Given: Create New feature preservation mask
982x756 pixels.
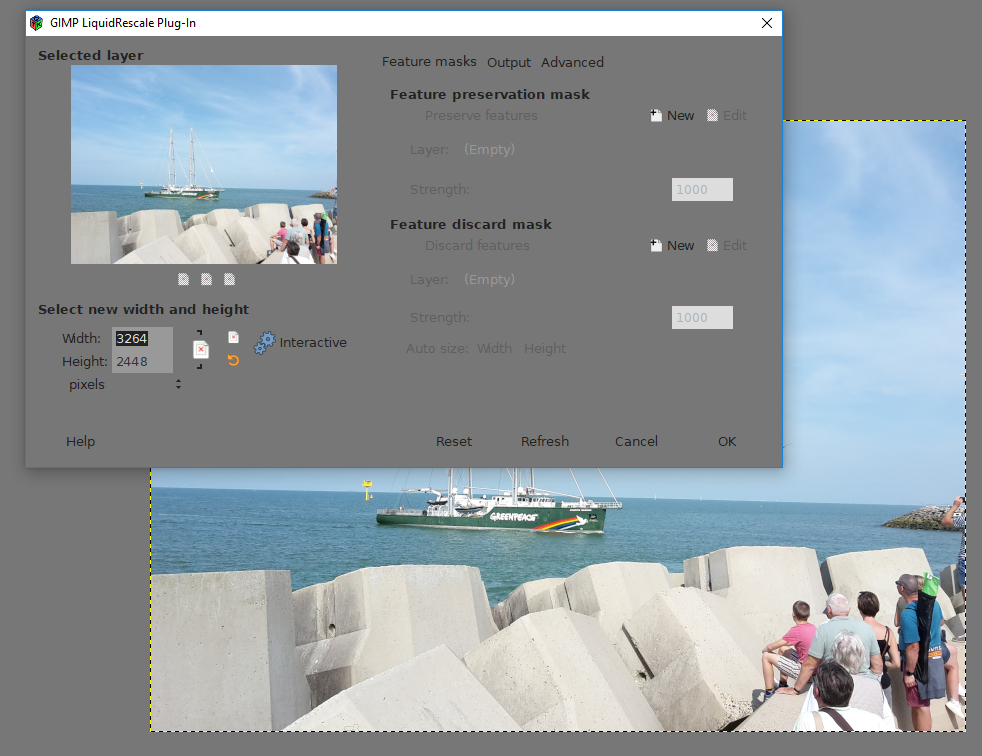Looking at the screenshot, I should point(672,116).
